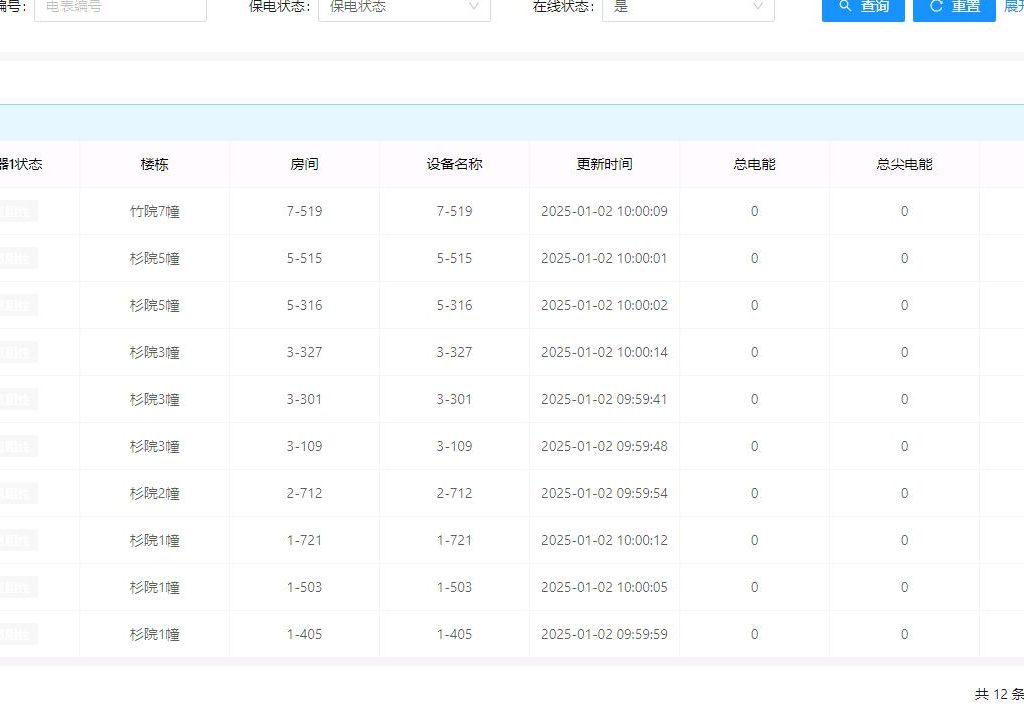Open the 保电状态 dropdown
Image resolution: width=1024 pixels, height=723 pixels.
point(404,8)
